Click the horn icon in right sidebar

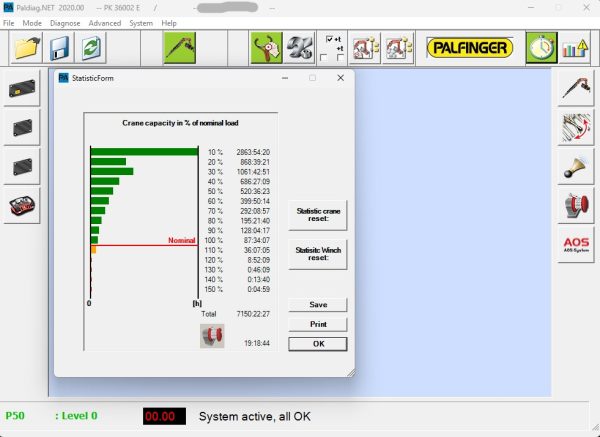pos(576,166)
